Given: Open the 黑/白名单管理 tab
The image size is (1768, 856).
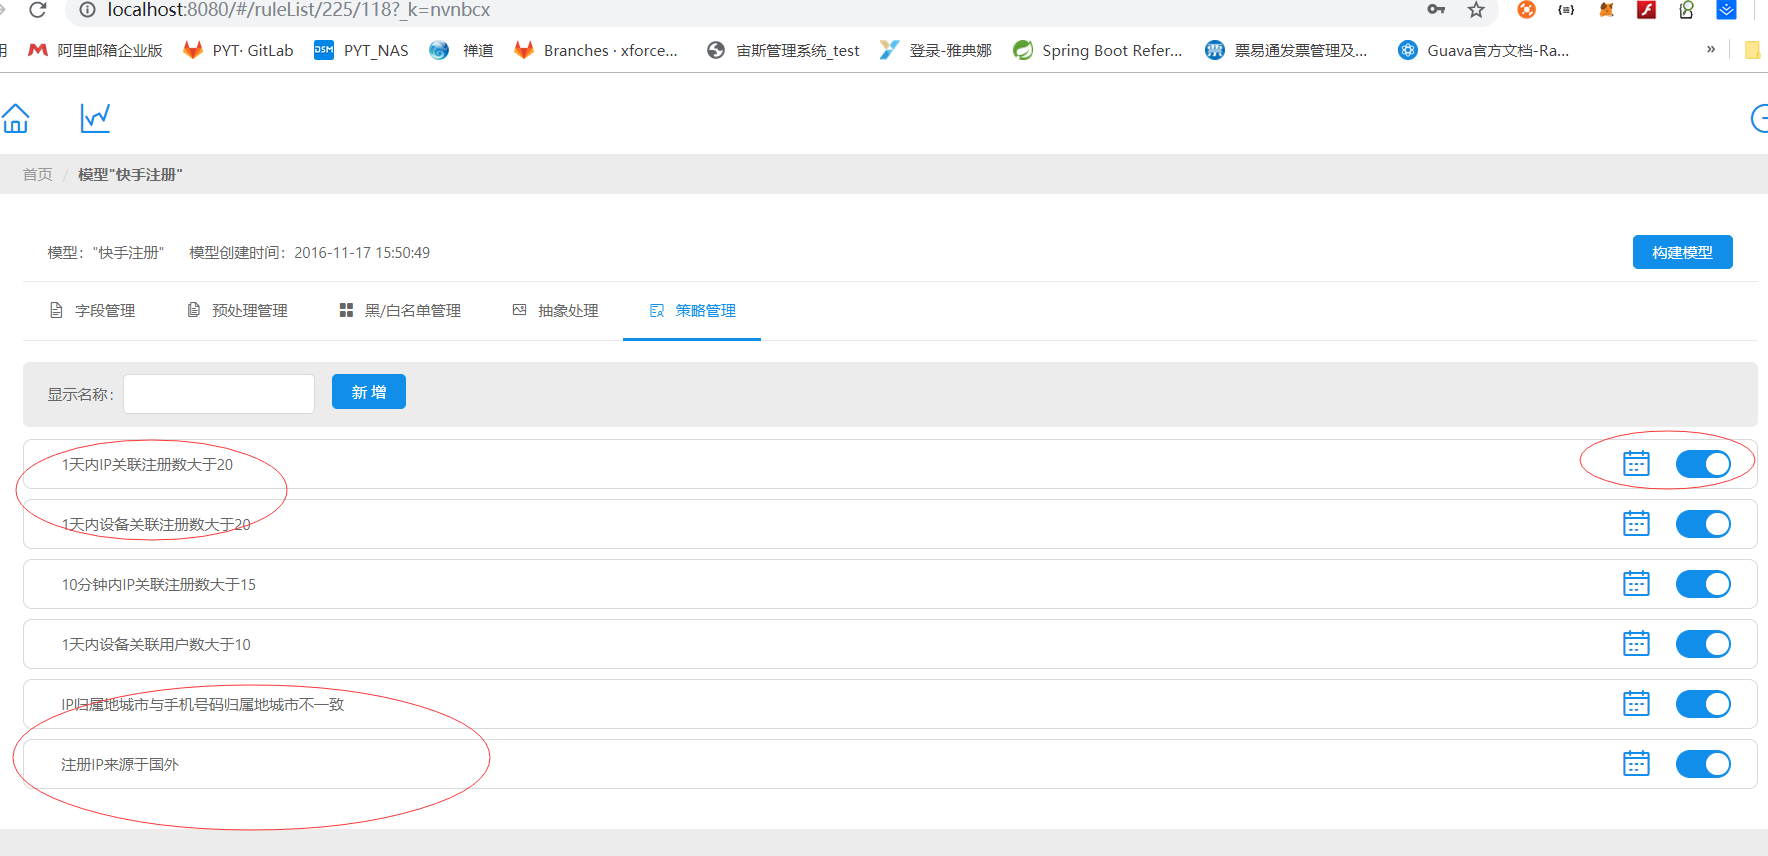Looking at the screenshot, I should tap(400, 311).
